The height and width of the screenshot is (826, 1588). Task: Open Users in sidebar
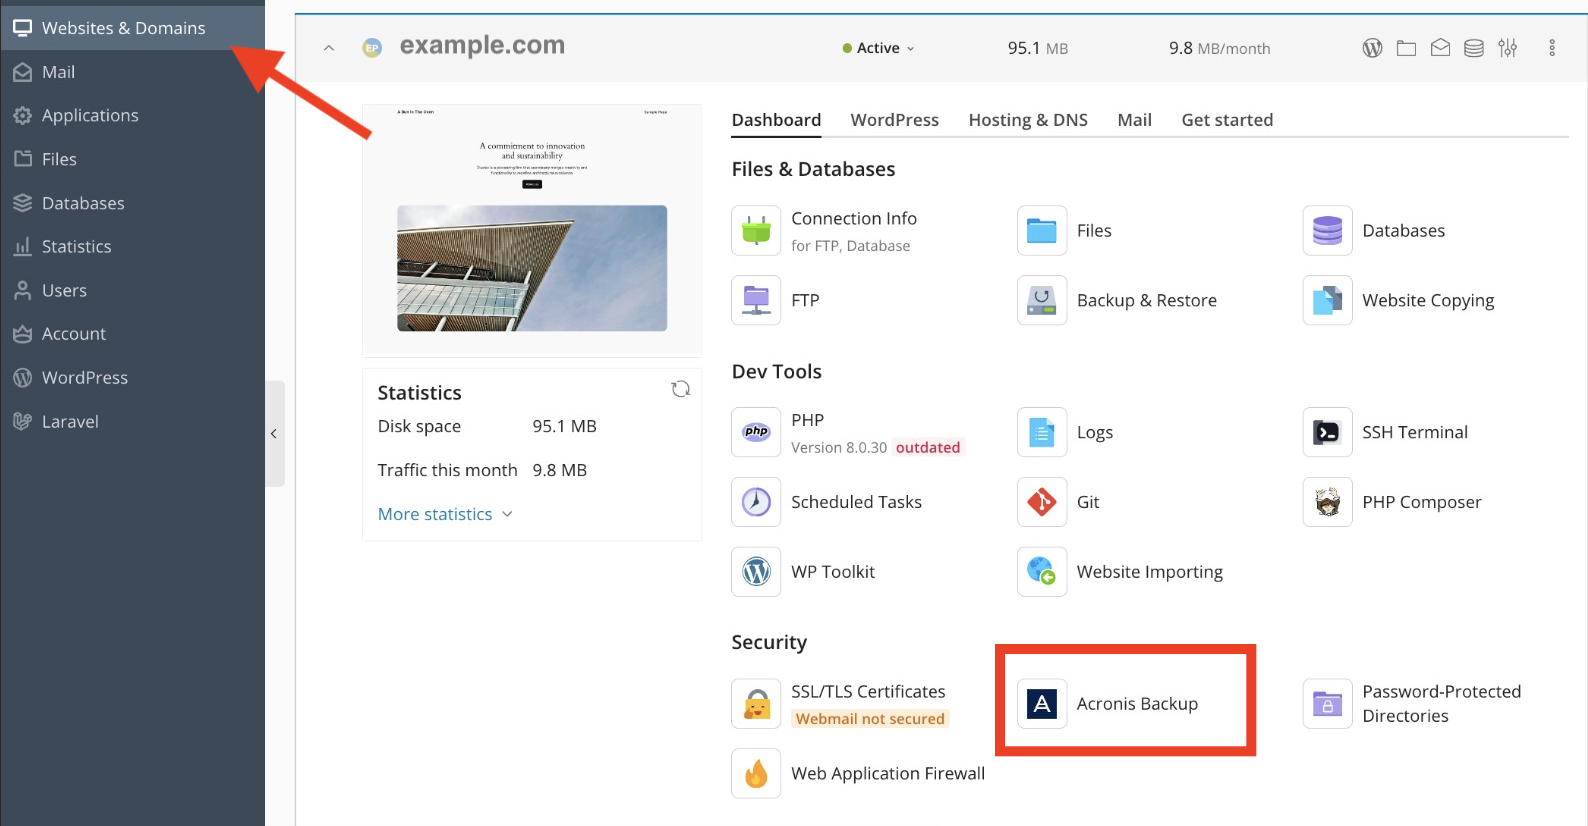(132, 290)
